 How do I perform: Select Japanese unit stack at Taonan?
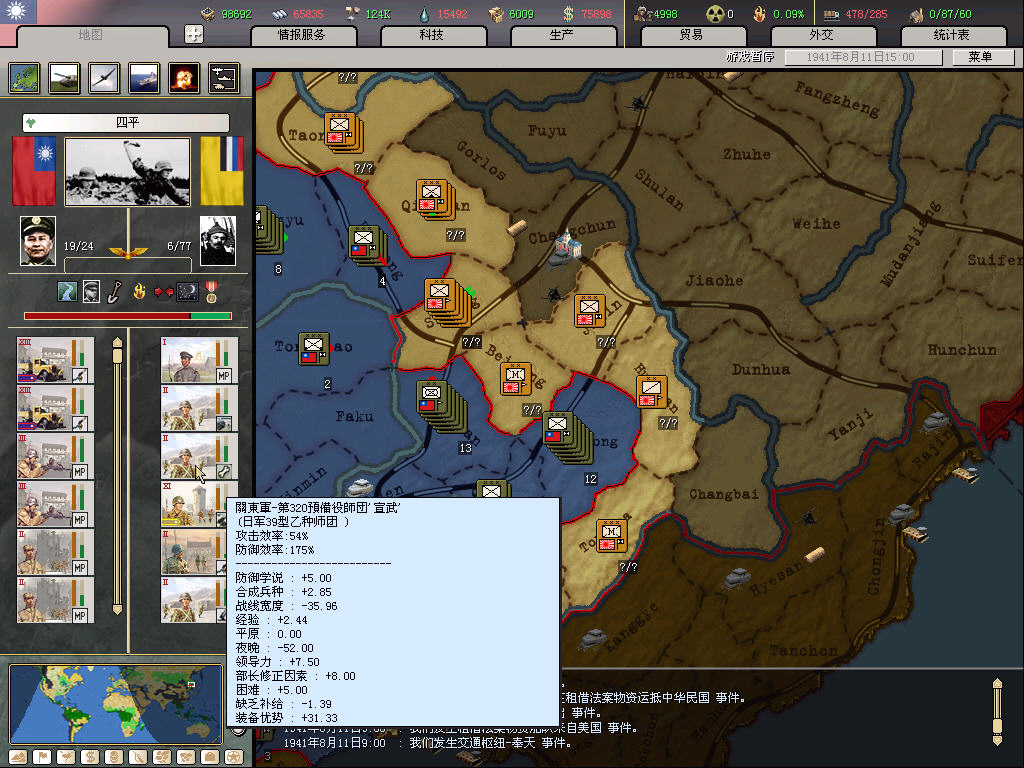pos(344,133)
